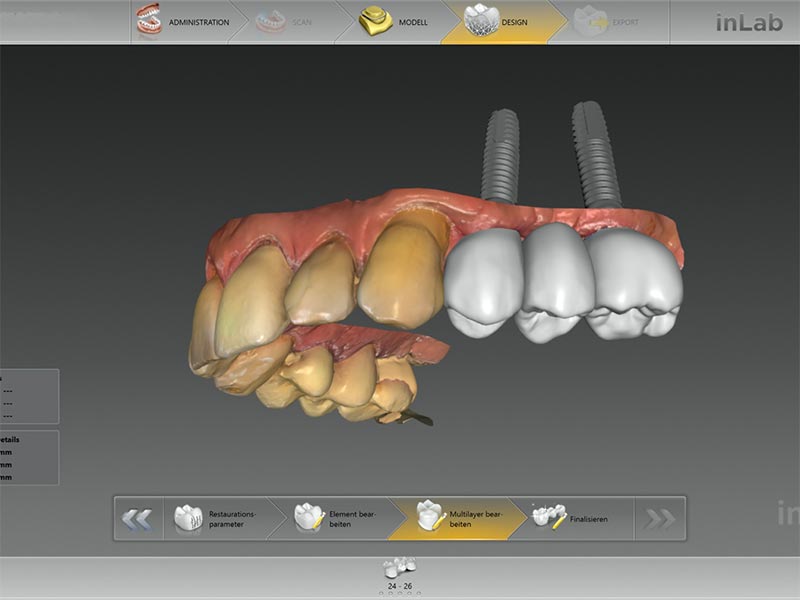Click the details panel showing mm values
The width and height of the screenshot is (800, 600).
pos(28,457)
